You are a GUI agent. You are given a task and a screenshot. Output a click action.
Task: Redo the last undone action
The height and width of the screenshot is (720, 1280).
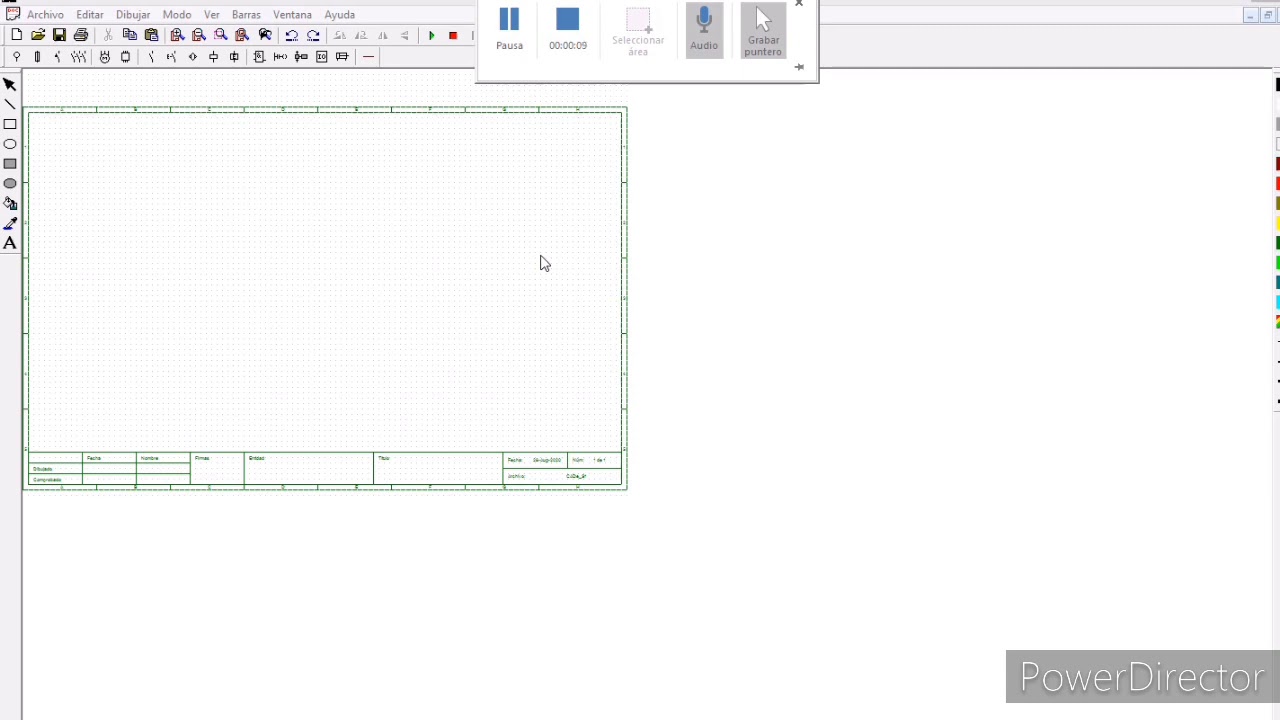(x=313, y=35)
